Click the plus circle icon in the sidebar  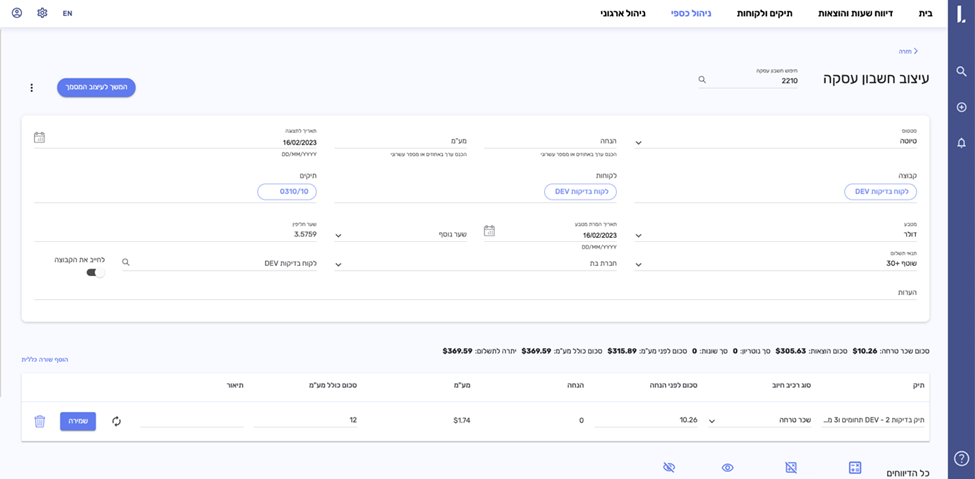[x=961, y=107]
